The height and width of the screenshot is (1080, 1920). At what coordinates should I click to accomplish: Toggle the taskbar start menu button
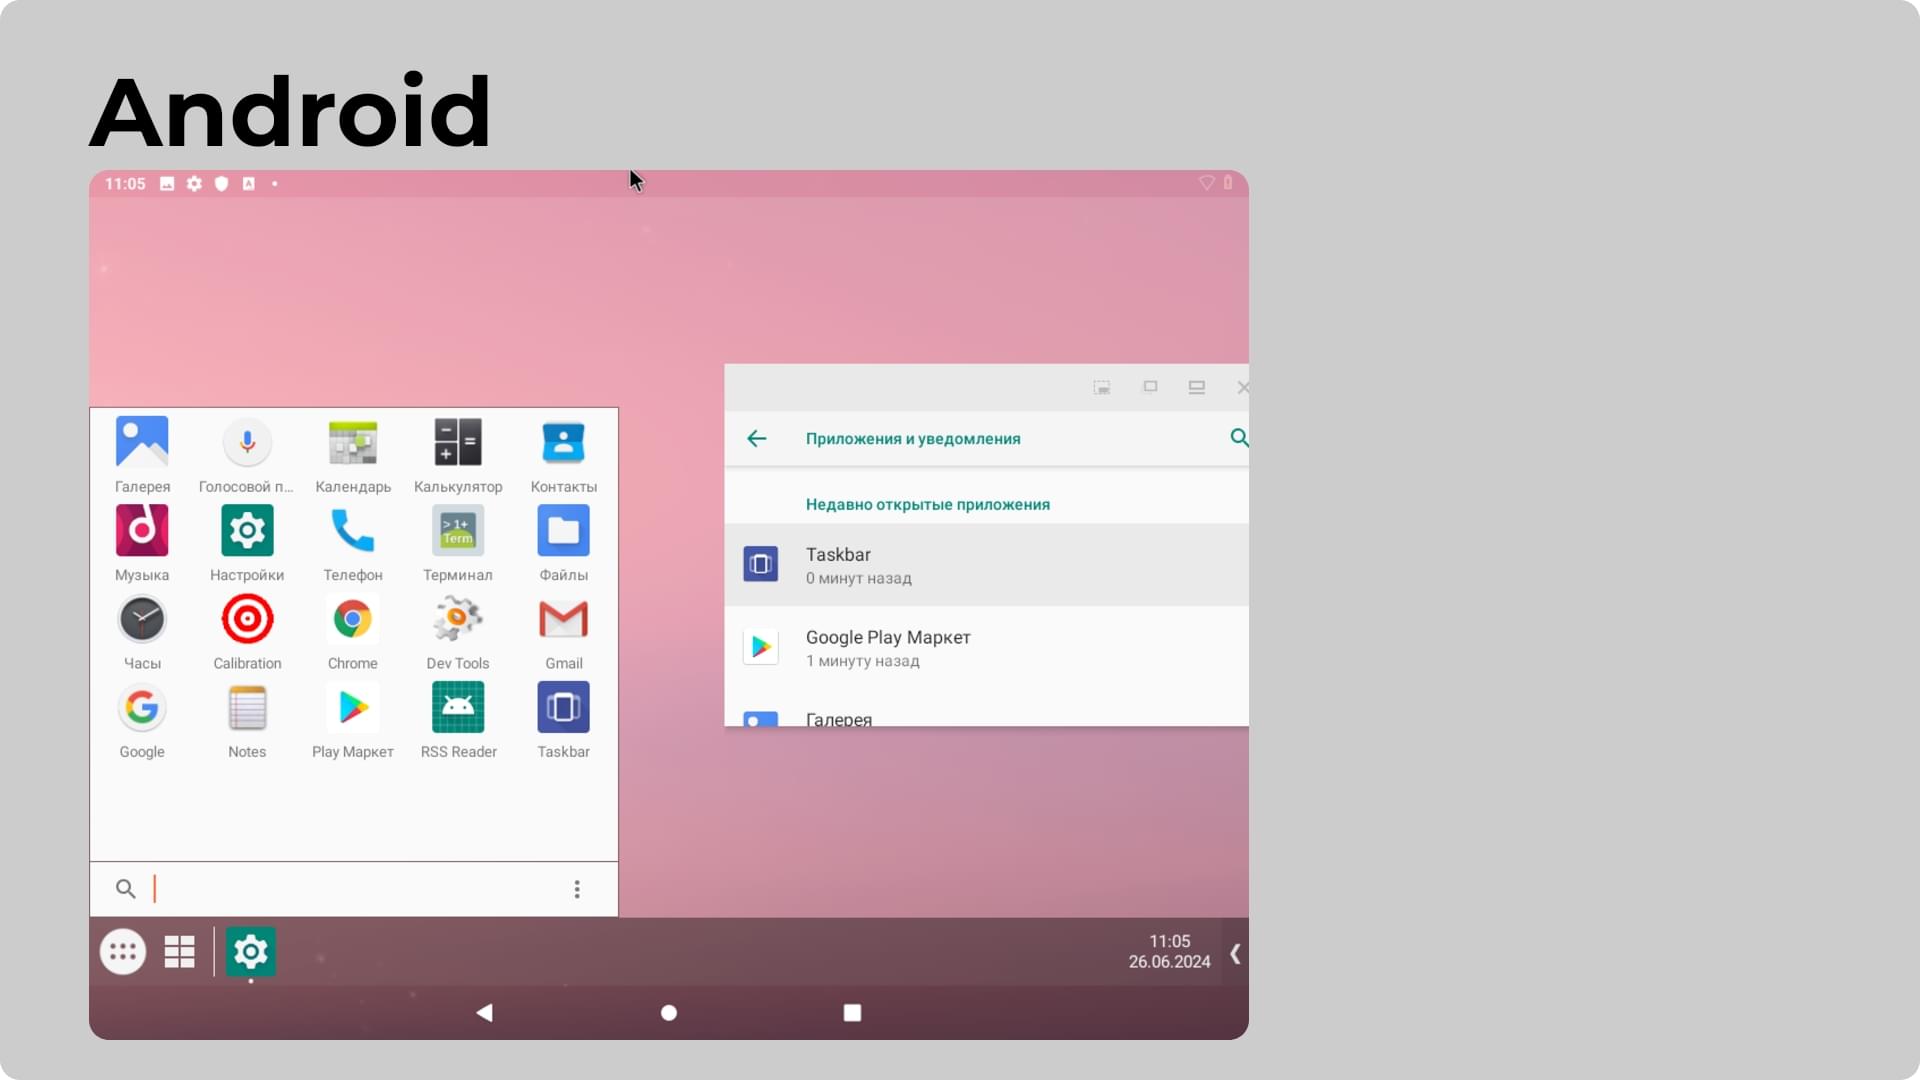click(x=123, y=952)
